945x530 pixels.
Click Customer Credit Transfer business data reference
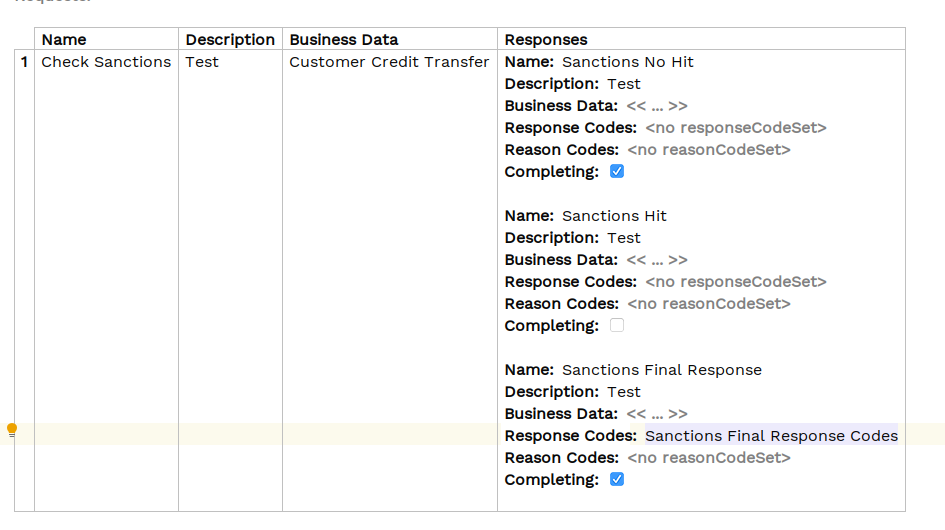[x=389, y=62]
